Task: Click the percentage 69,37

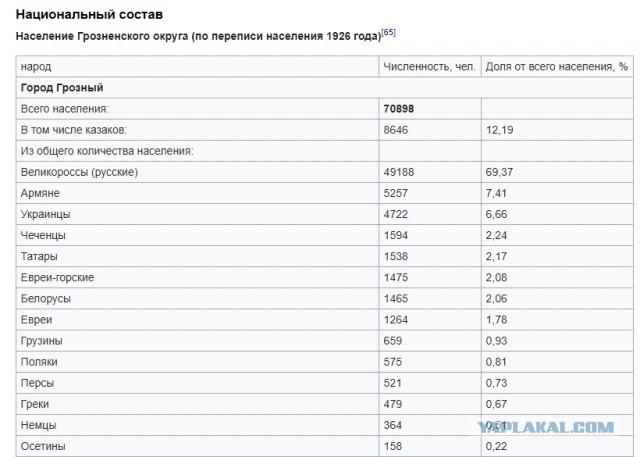Action: click(x=499, y=172)
